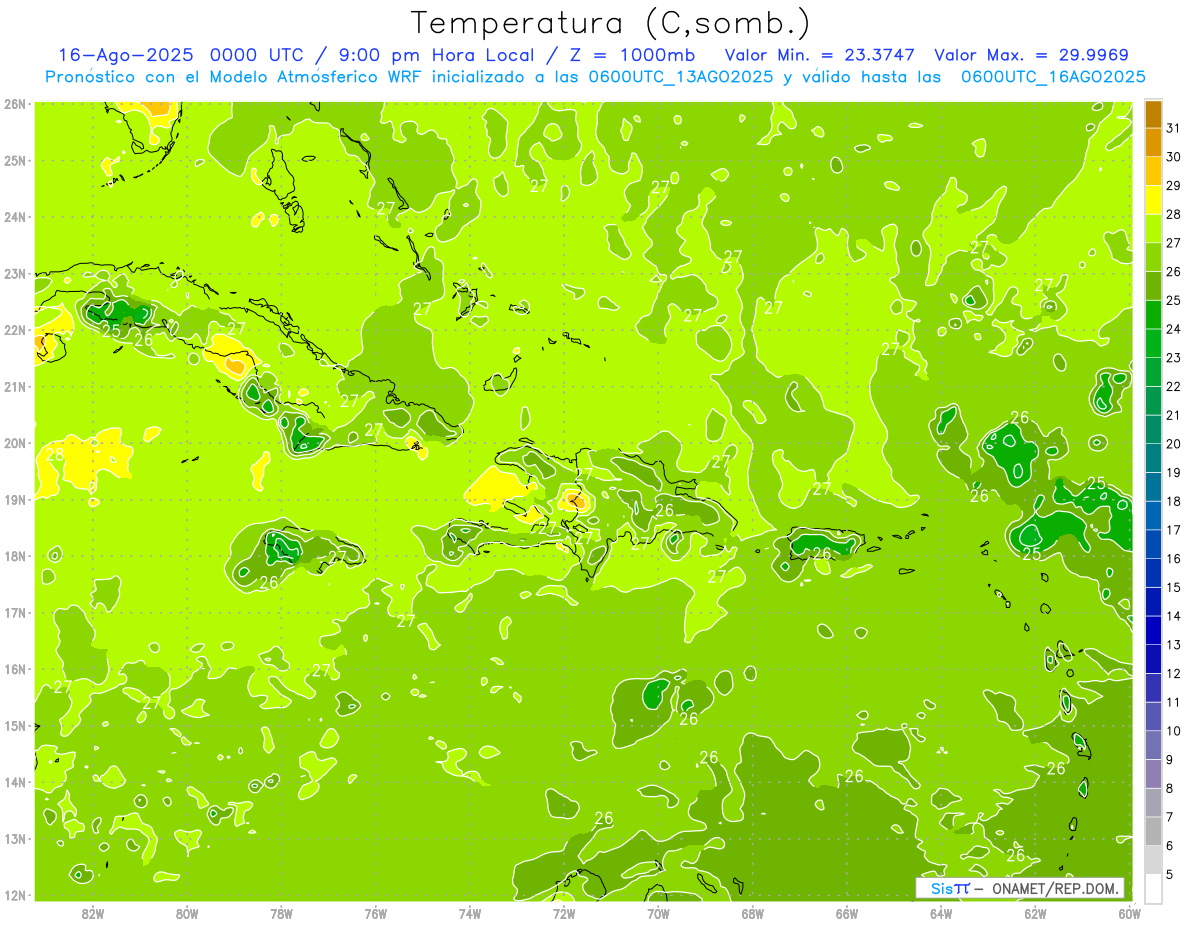Click the 21N latitude axis label
This screenshot has width=1200, height=927.
[x=14, y=386]
